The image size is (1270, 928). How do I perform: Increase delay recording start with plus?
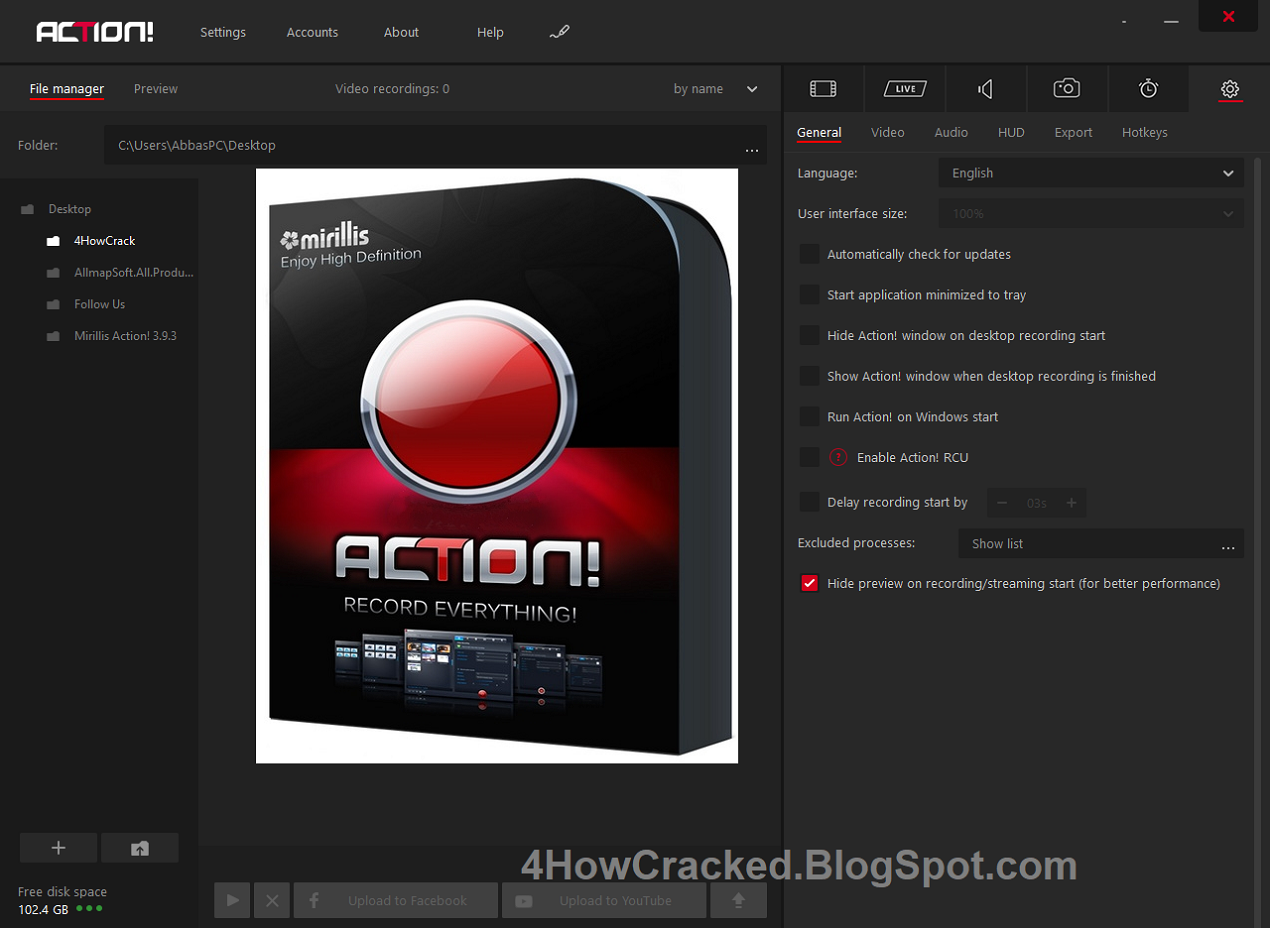[x=1071, y=503]
